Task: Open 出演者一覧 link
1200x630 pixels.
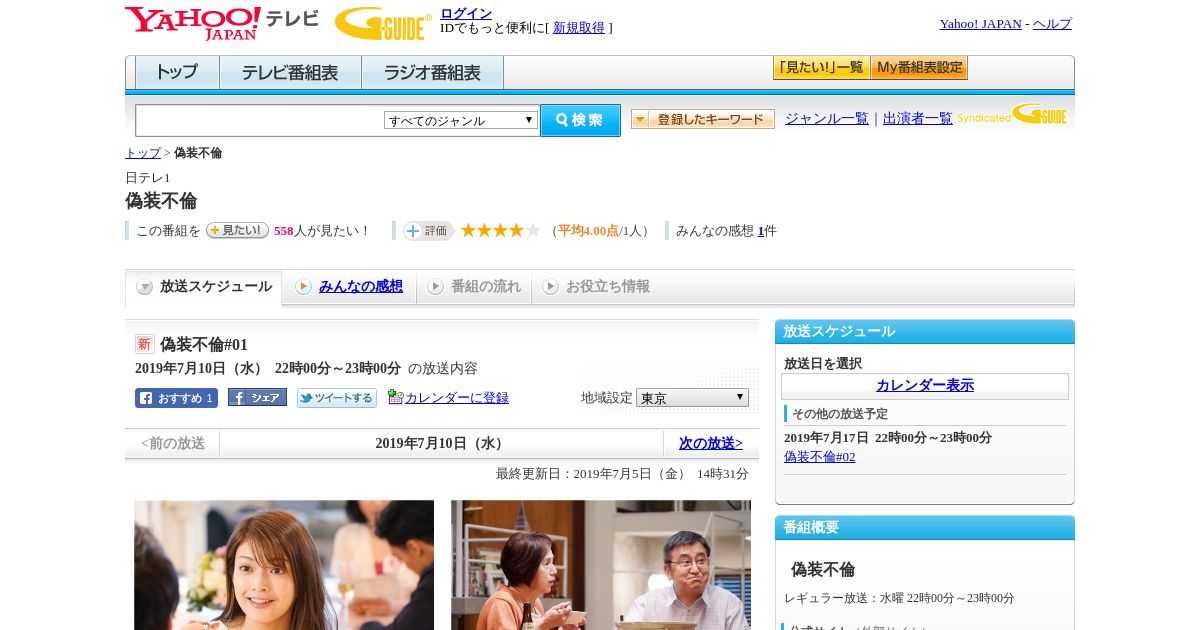Action: [917, 119]
